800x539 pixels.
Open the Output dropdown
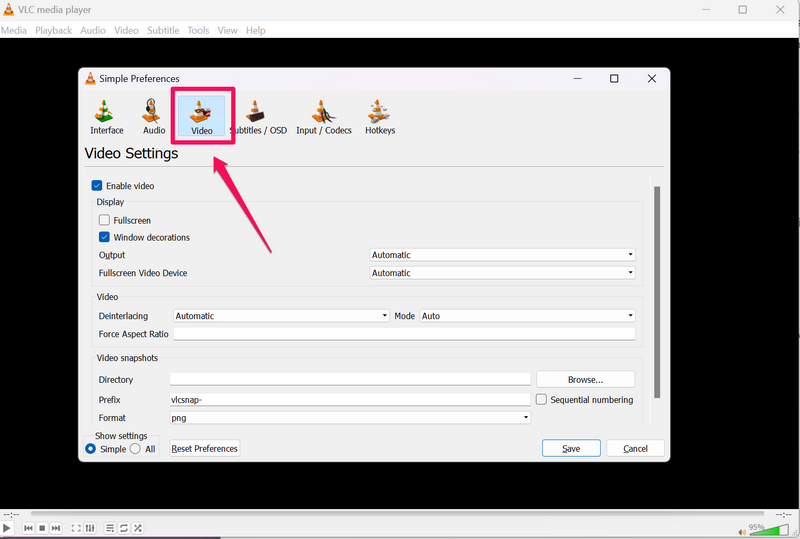(502, 255)
